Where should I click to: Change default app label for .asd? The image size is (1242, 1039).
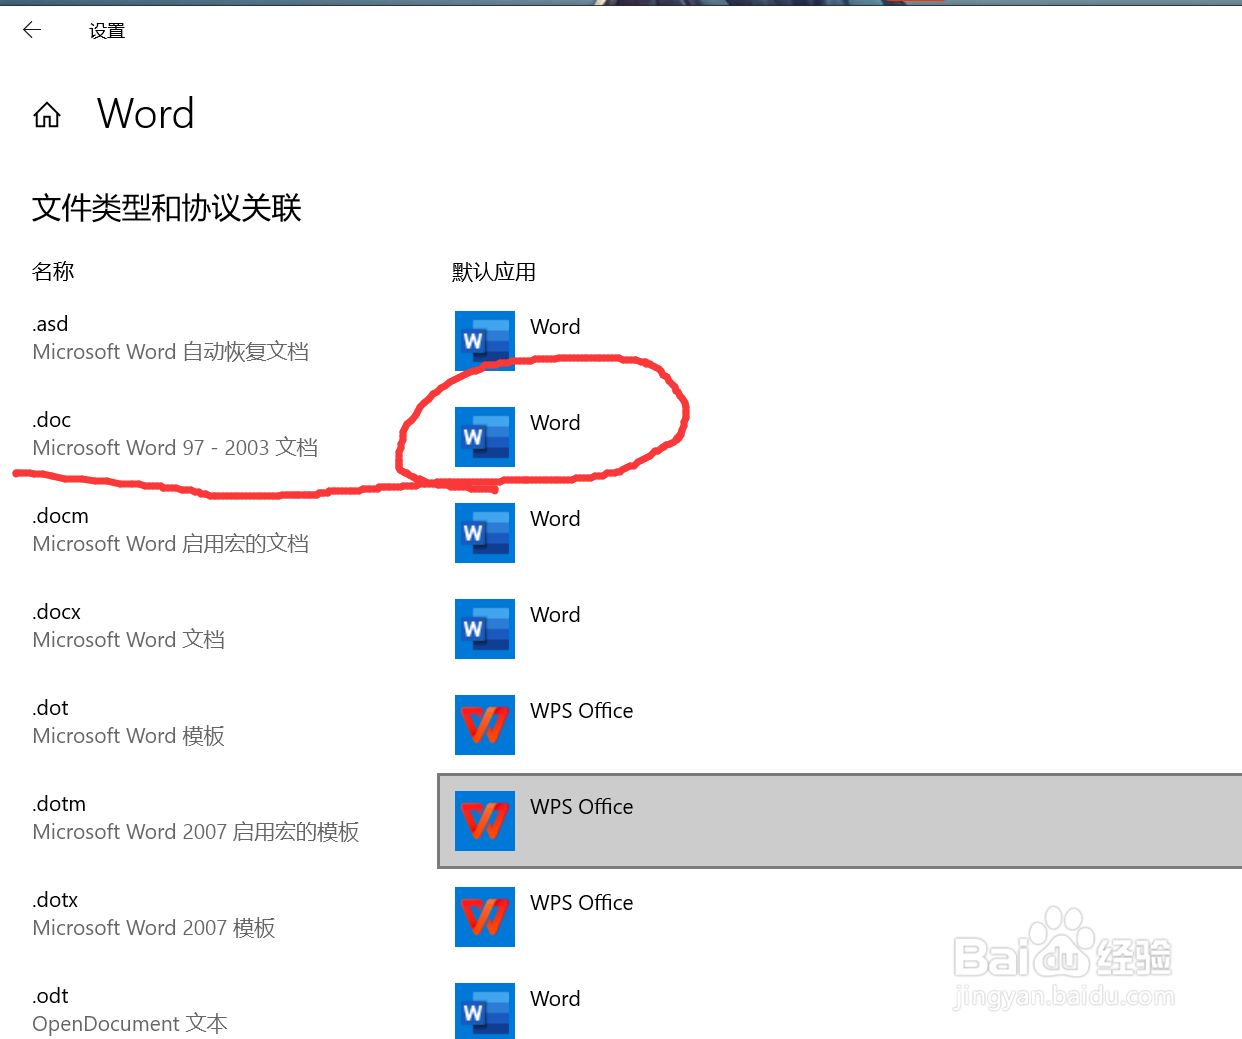555,327
